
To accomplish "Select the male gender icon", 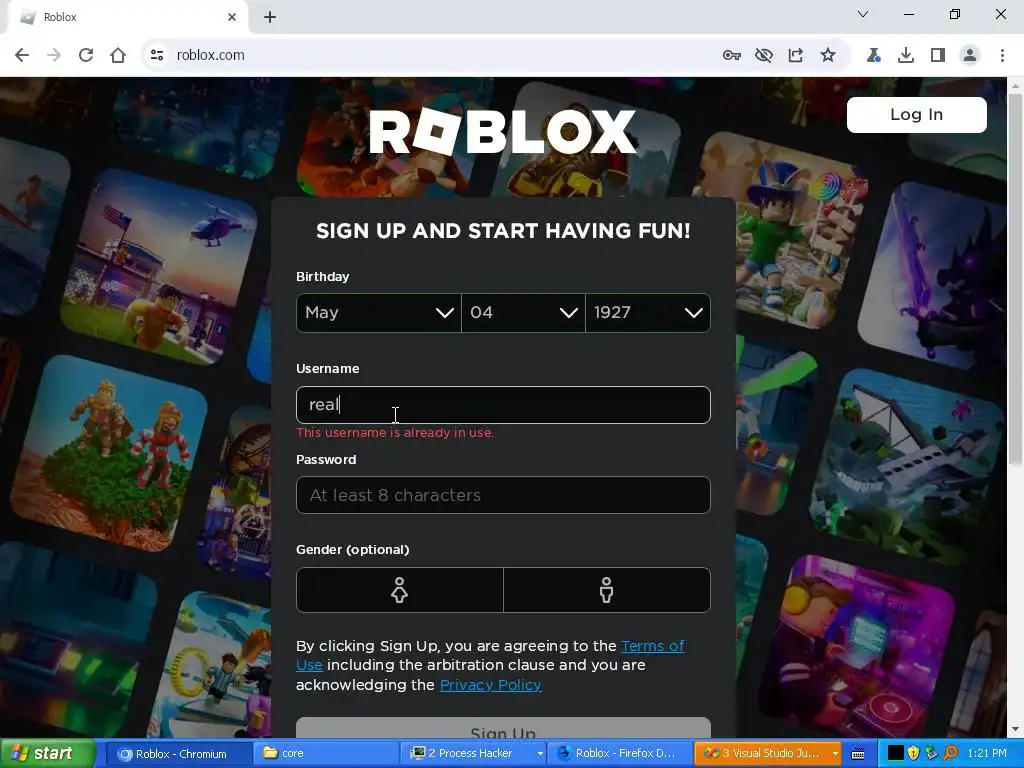I will [607, 590].
